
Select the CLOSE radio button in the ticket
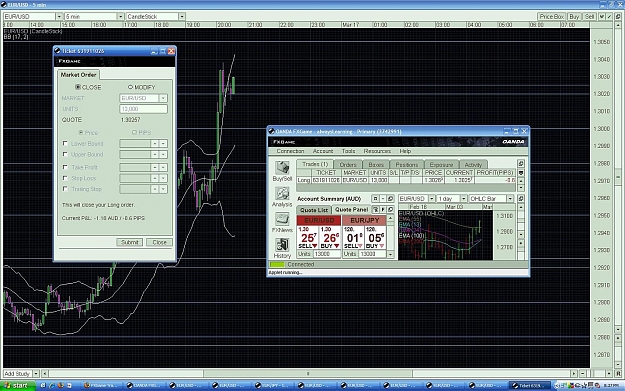78,87
